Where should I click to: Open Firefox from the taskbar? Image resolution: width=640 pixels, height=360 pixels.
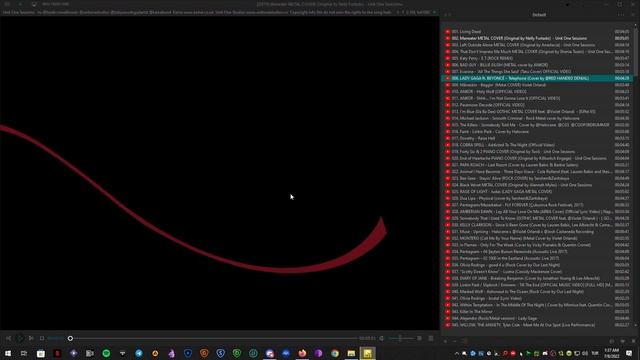tap(302, 353)
